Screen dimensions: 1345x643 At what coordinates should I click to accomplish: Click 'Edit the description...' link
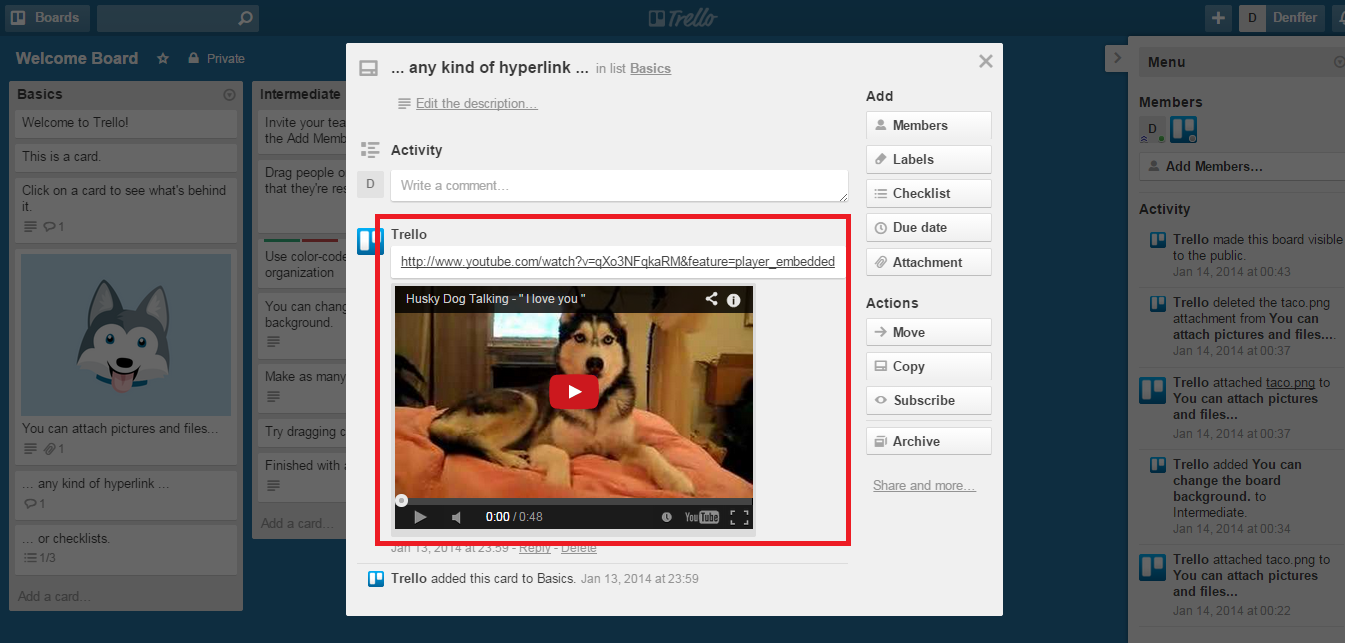tap(476, 104)
